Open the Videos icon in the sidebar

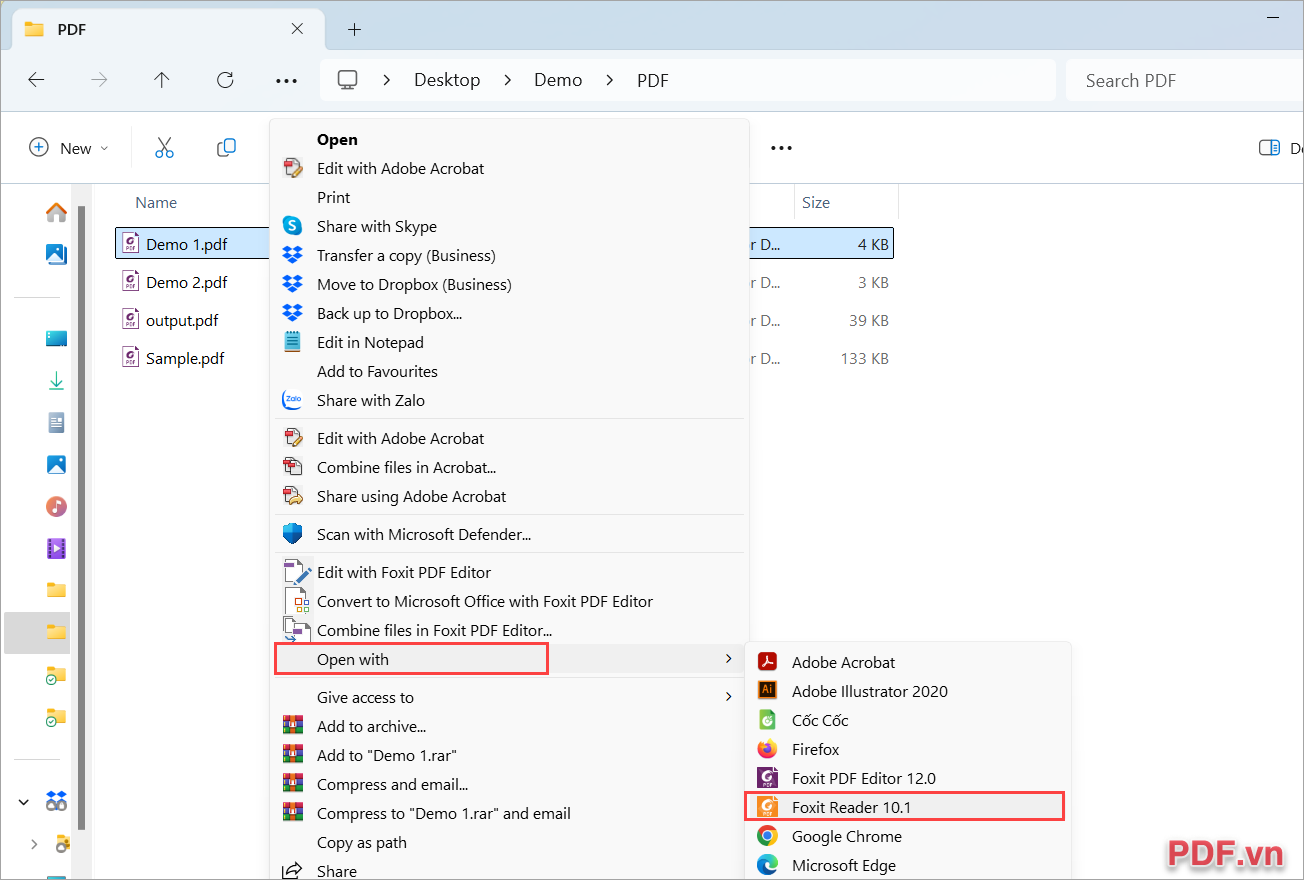click(x=56, y=548)
